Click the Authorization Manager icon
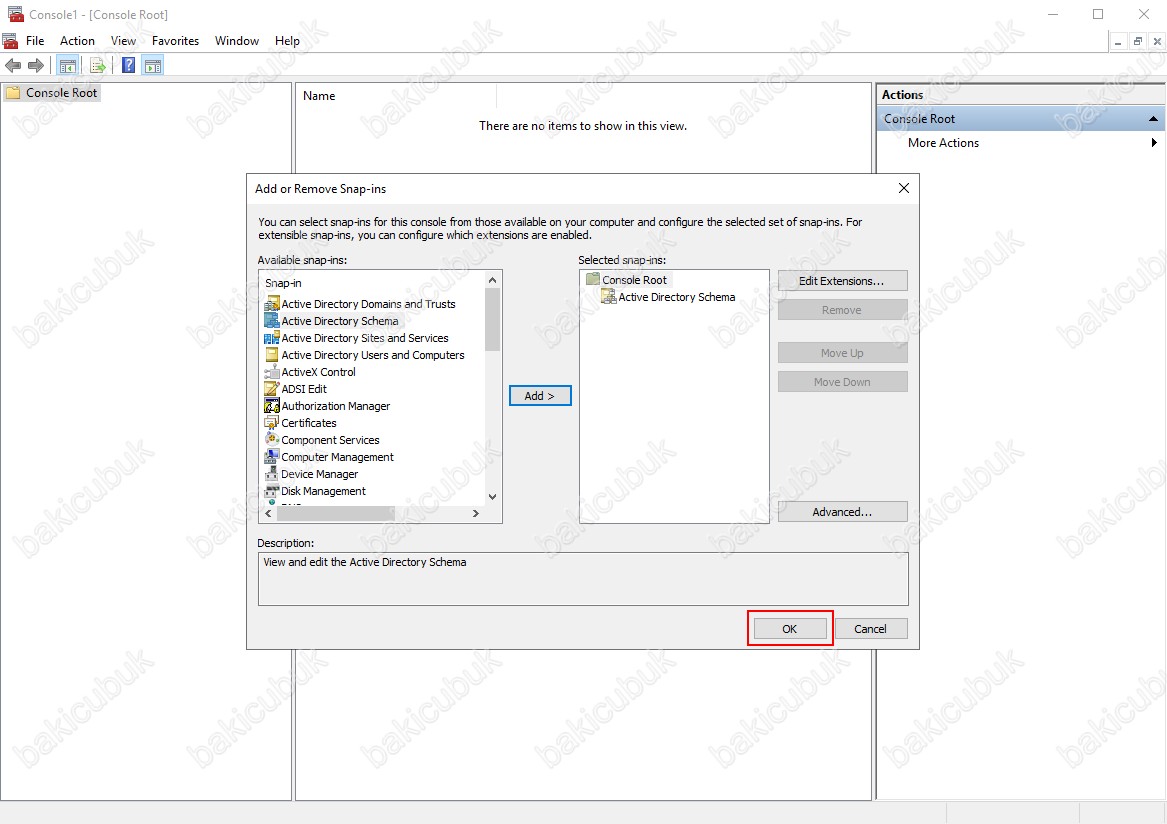Image resolution: width=1167 pixels, height=824 pixels. click(272, 406)
